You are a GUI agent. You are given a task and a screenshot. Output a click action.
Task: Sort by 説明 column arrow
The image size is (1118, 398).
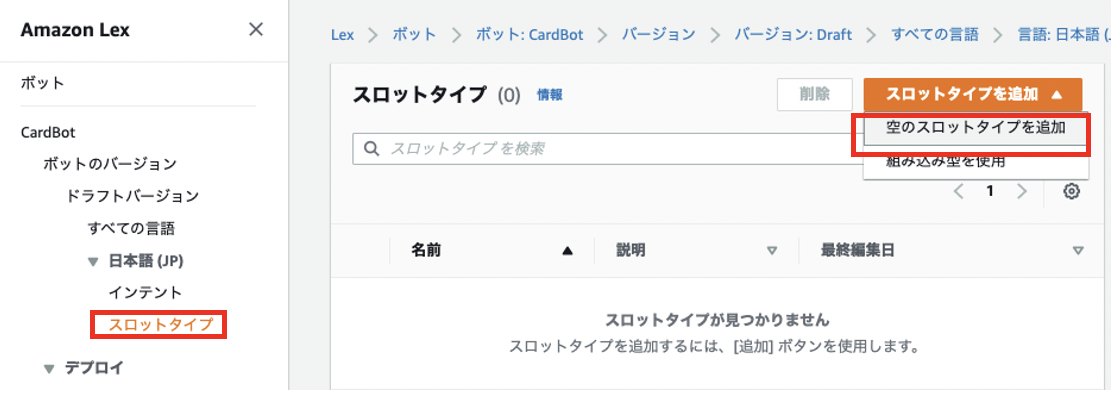pos(771,251)
